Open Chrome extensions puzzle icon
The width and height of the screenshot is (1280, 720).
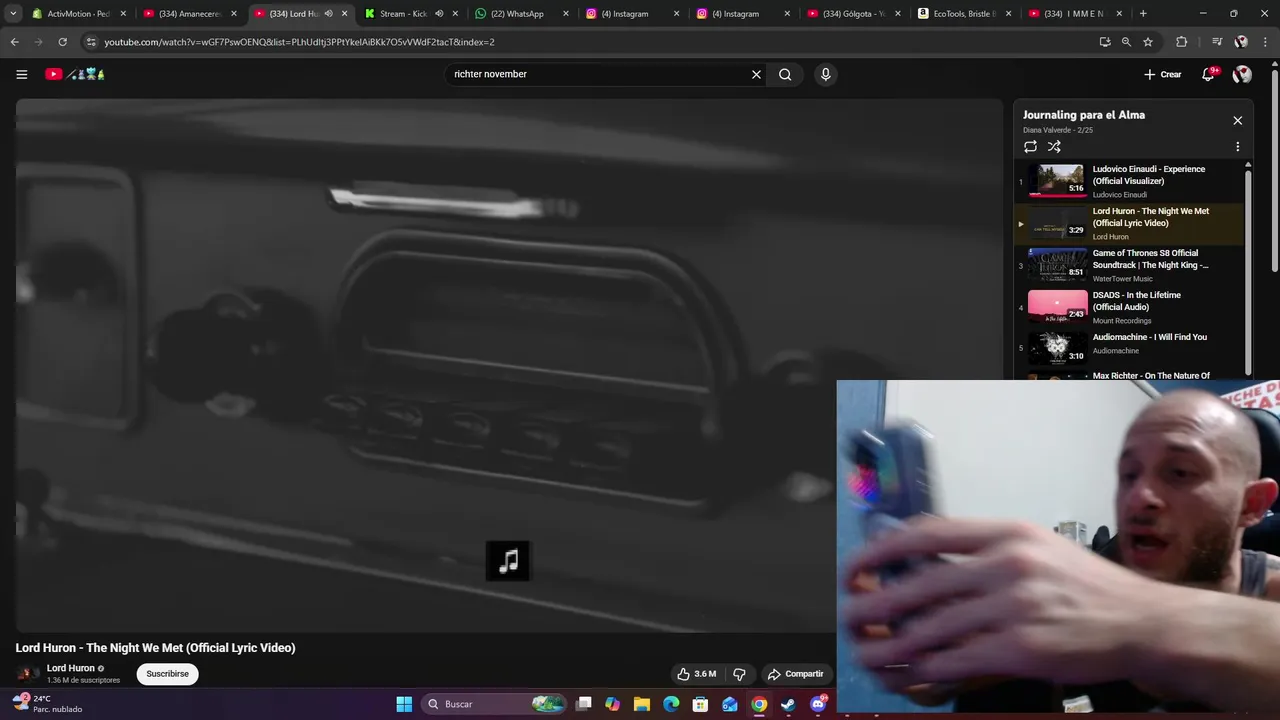pos(1181,42)
